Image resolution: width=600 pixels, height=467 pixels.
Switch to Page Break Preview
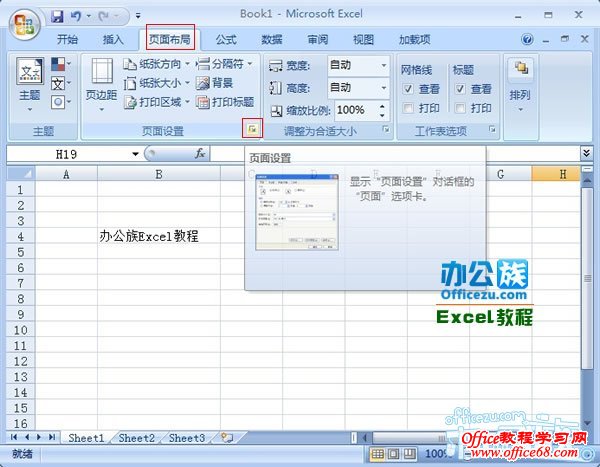click(x=409, y=454)
